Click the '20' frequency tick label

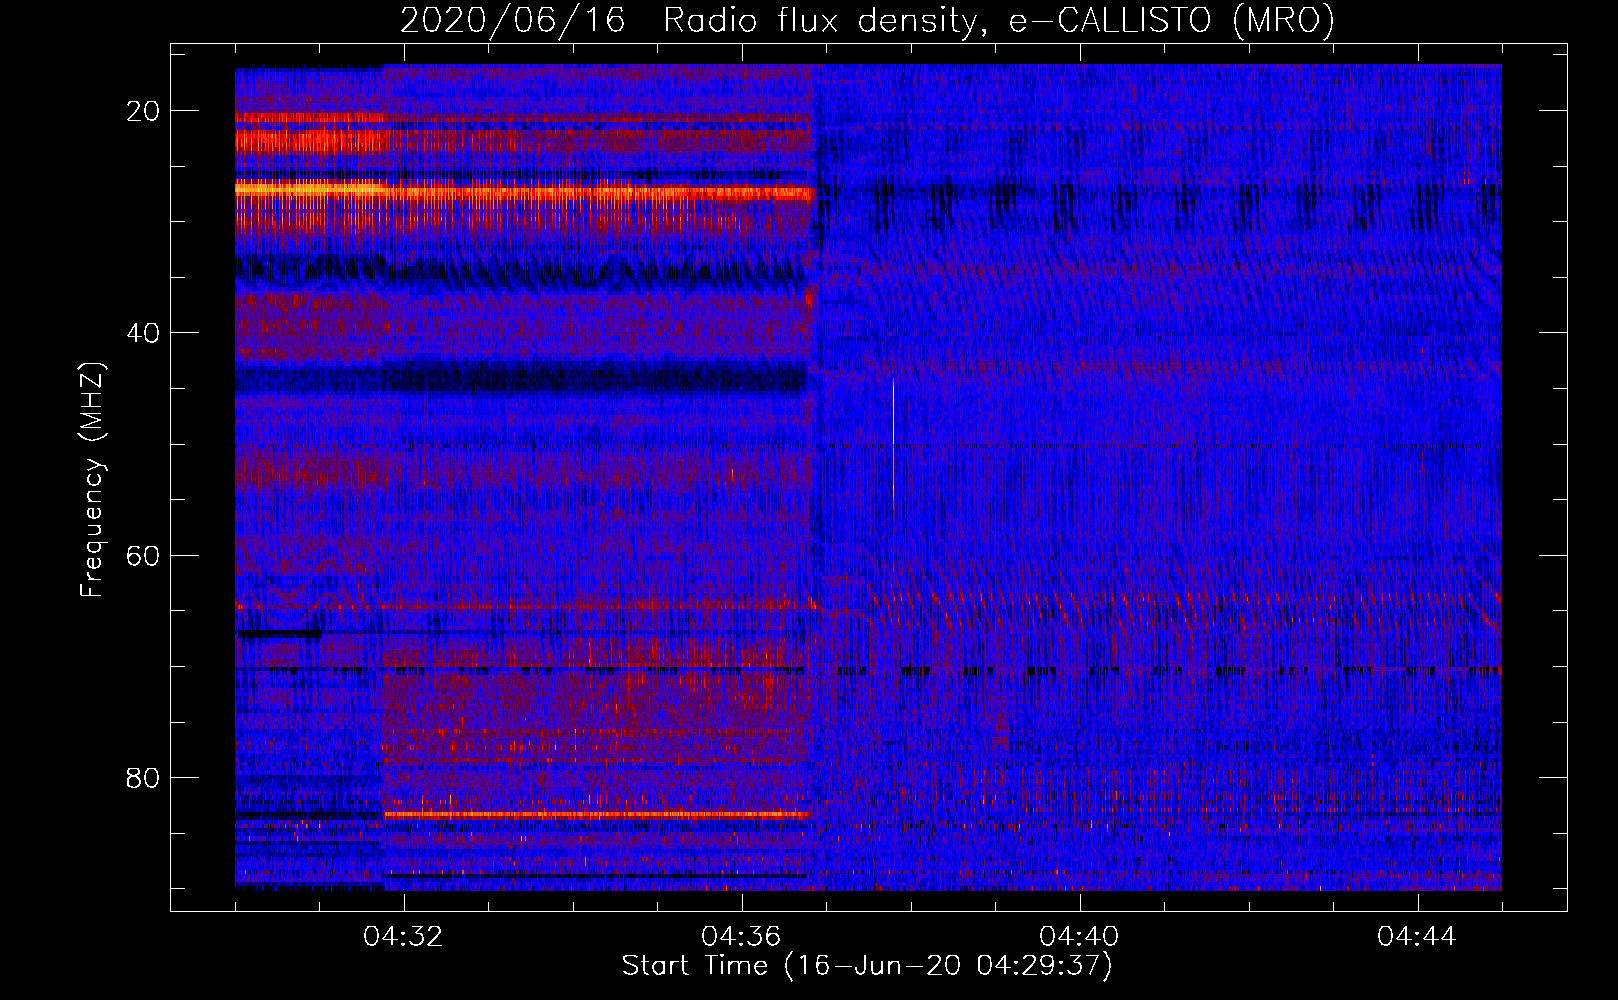(144, 111)
